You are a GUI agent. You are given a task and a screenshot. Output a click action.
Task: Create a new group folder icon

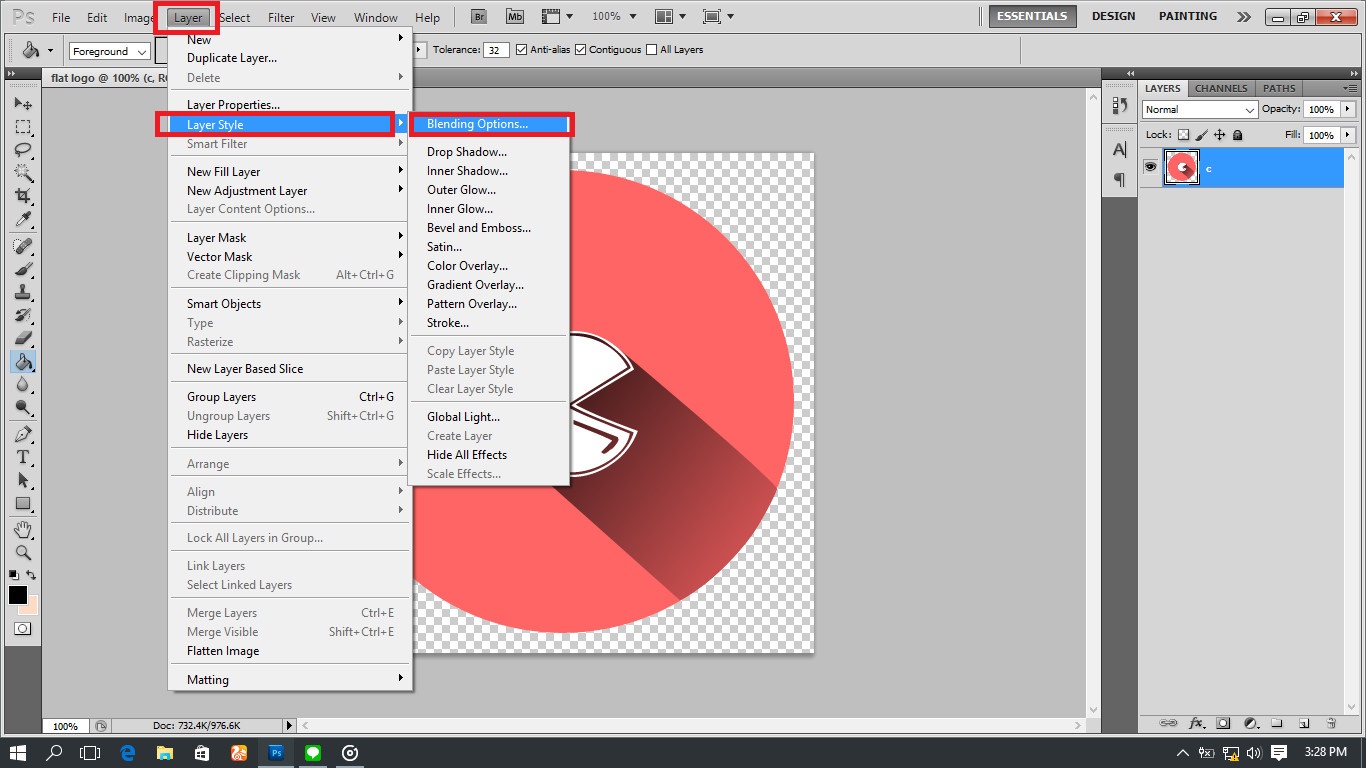click(1277, 723)
